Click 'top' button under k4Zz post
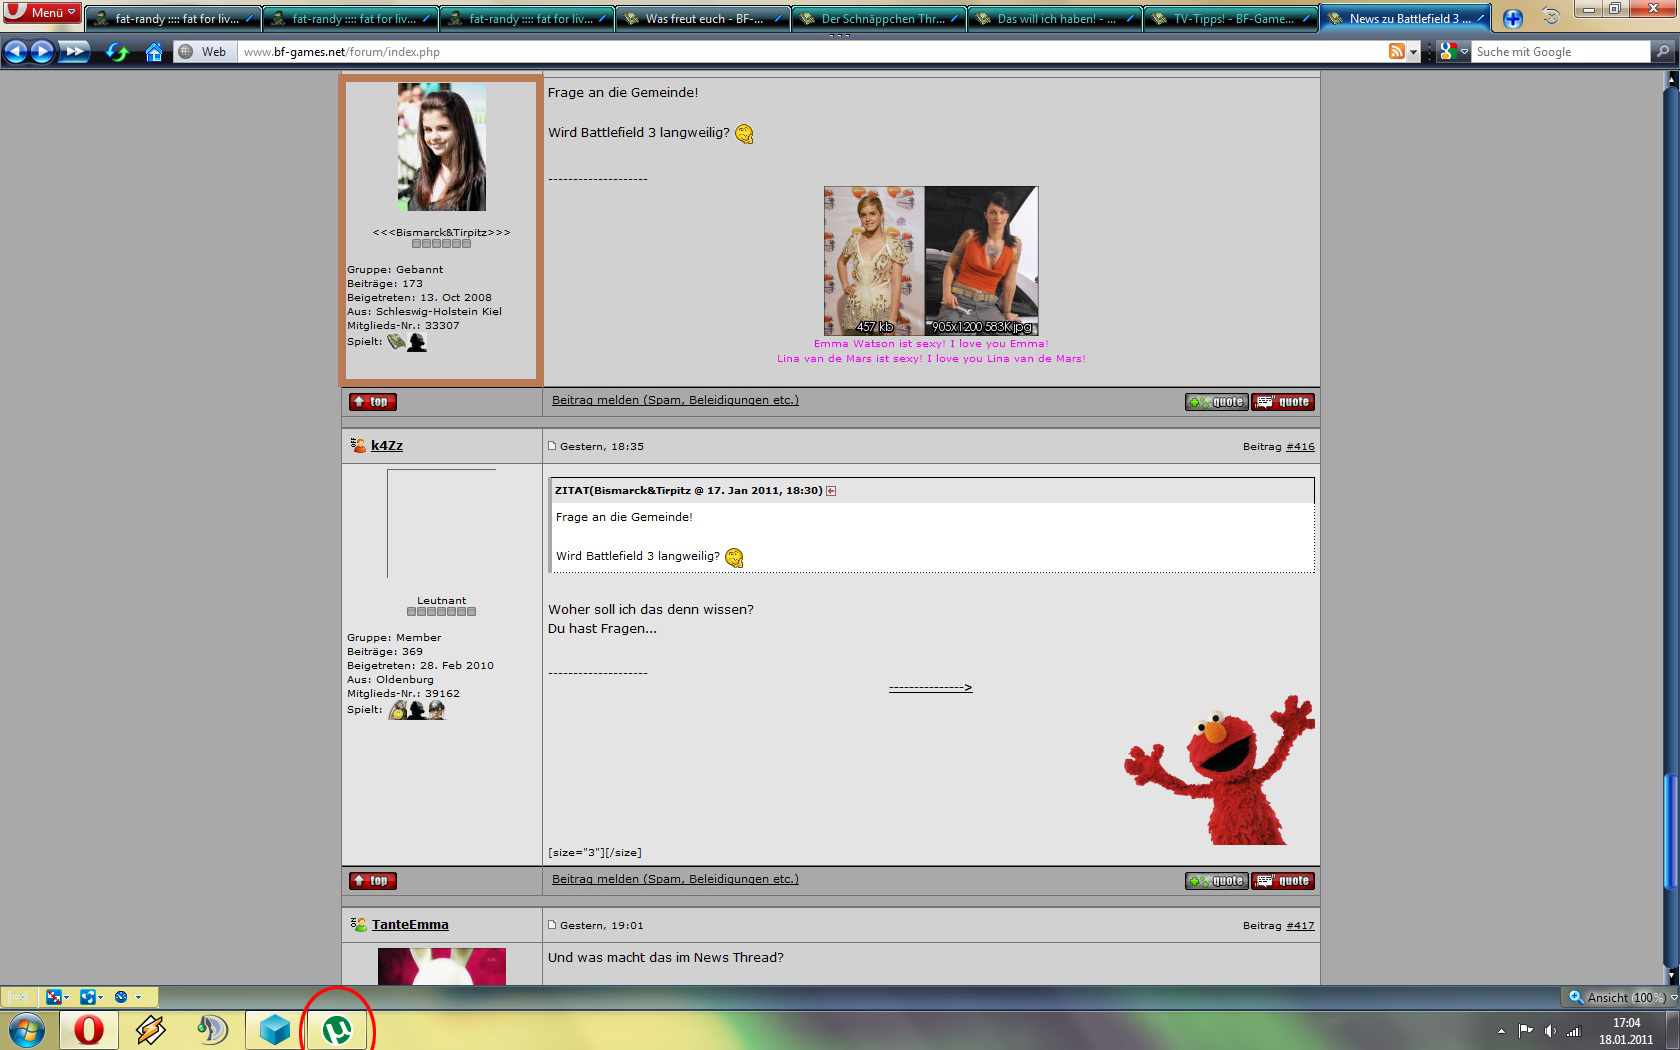 [x=373, y=881]
